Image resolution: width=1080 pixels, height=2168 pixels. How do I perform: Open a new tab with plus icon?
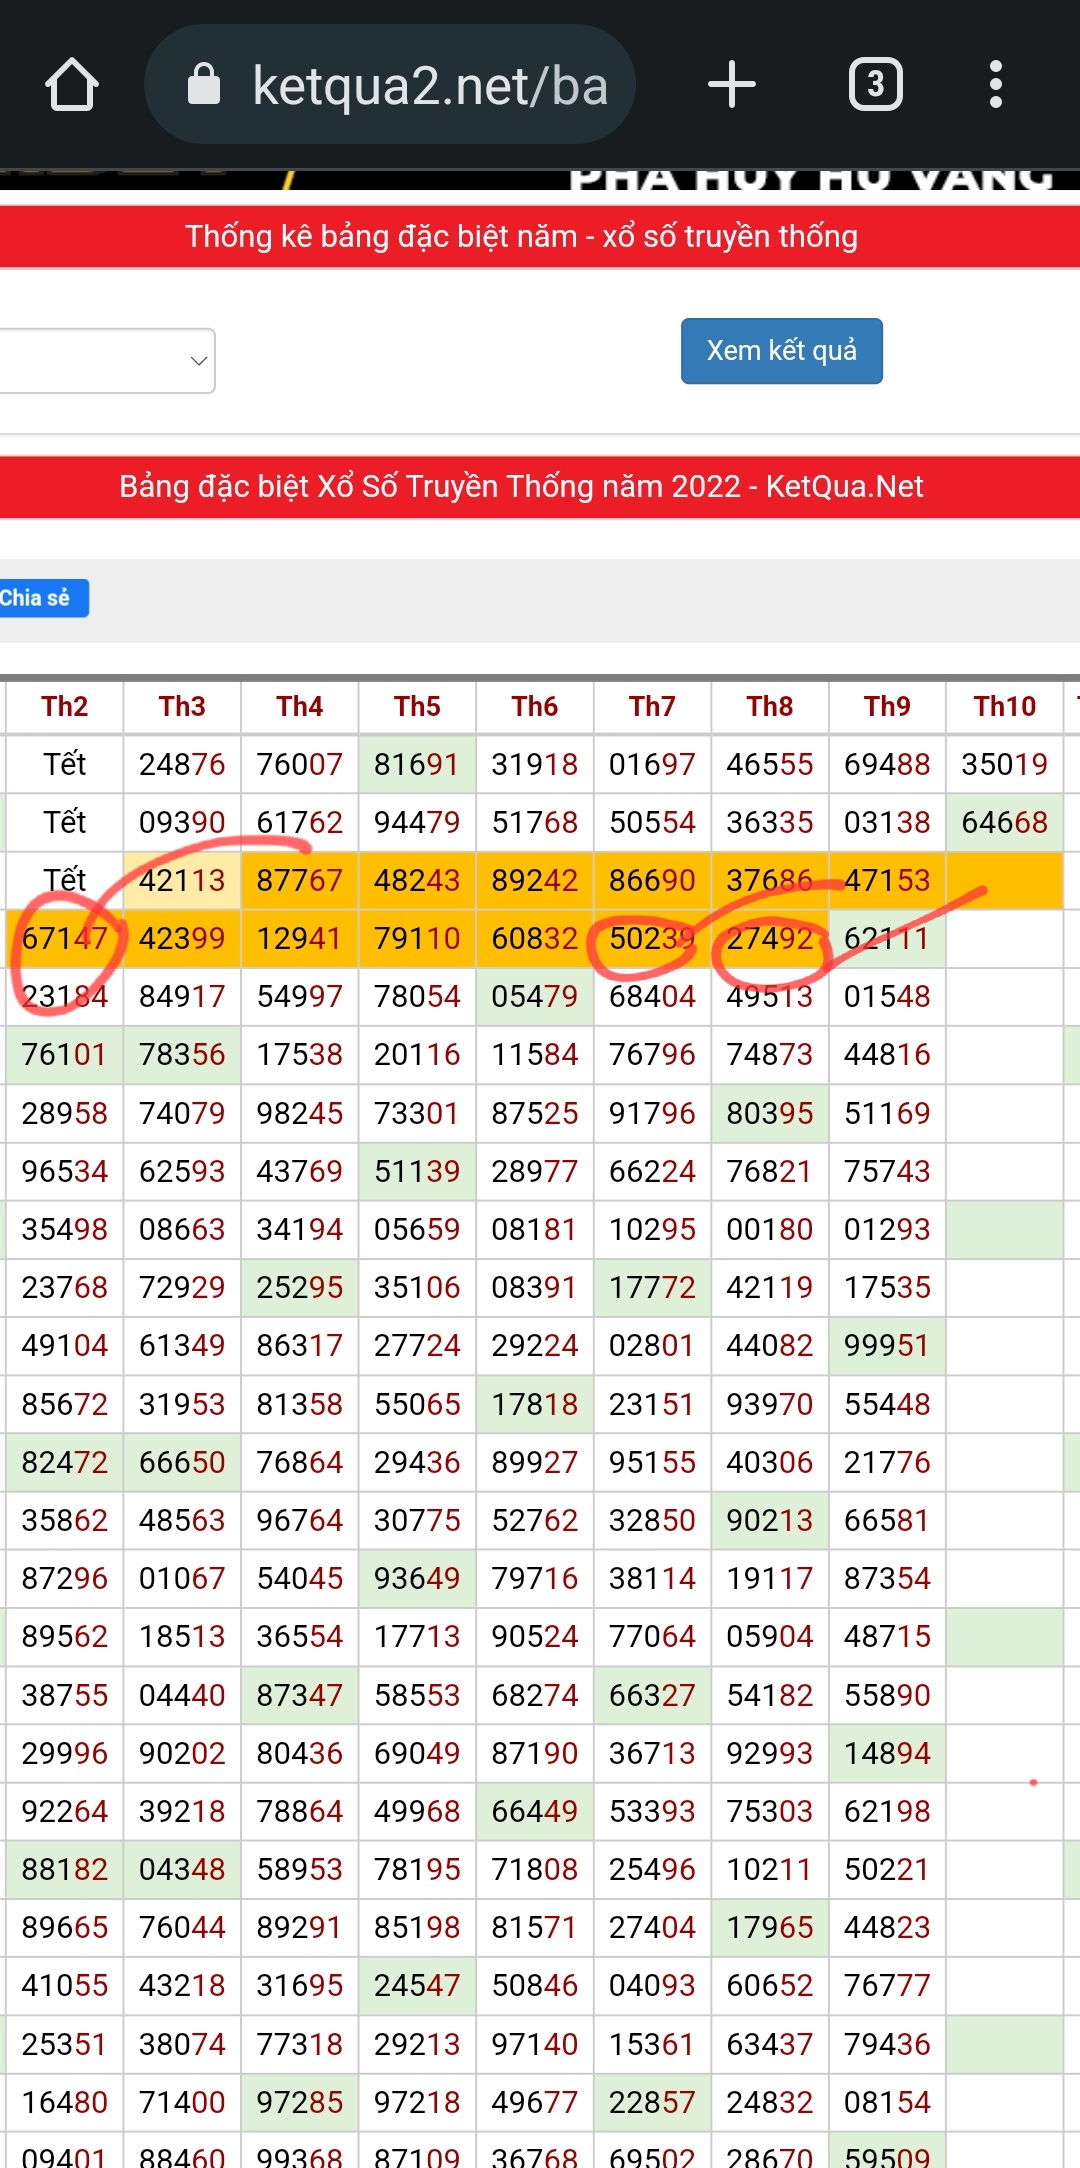pyautogui.click(x=731, y=84)
